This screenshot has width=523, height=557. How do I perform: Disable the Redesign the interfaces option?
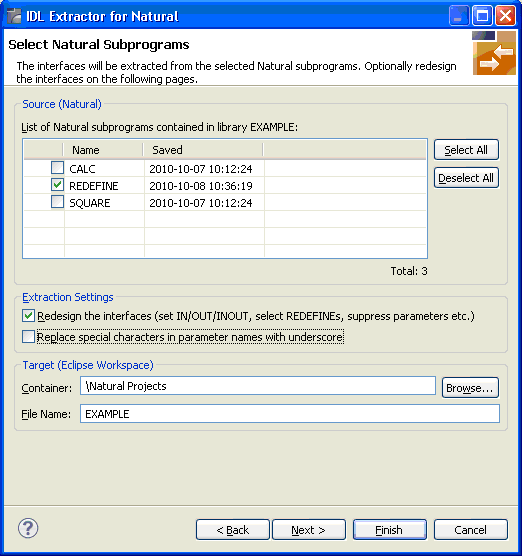click(x=28, y=316)
